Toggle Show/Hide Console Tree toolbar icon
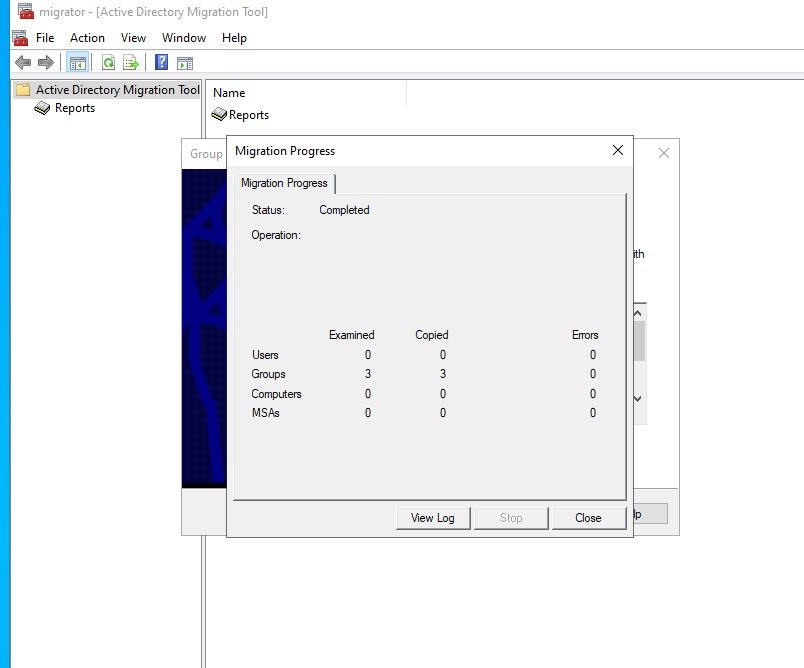Viewport: 804px width, 668px height. (x=77, y=63)
